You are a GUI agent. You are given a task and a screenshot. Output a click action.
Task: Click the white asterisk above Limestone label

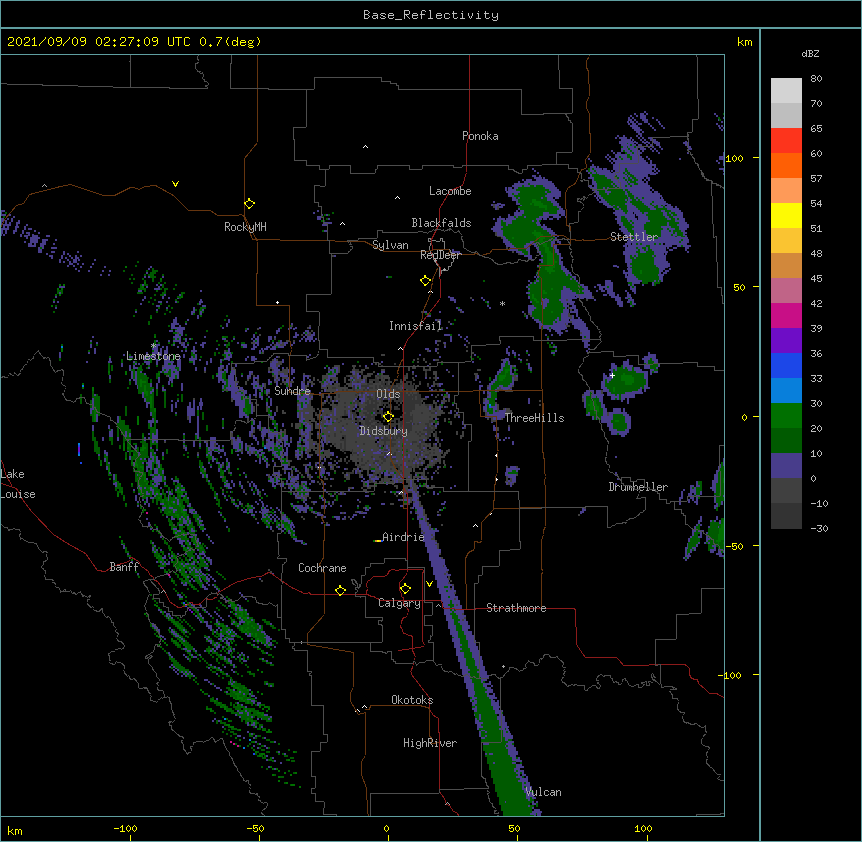[153, 346]
